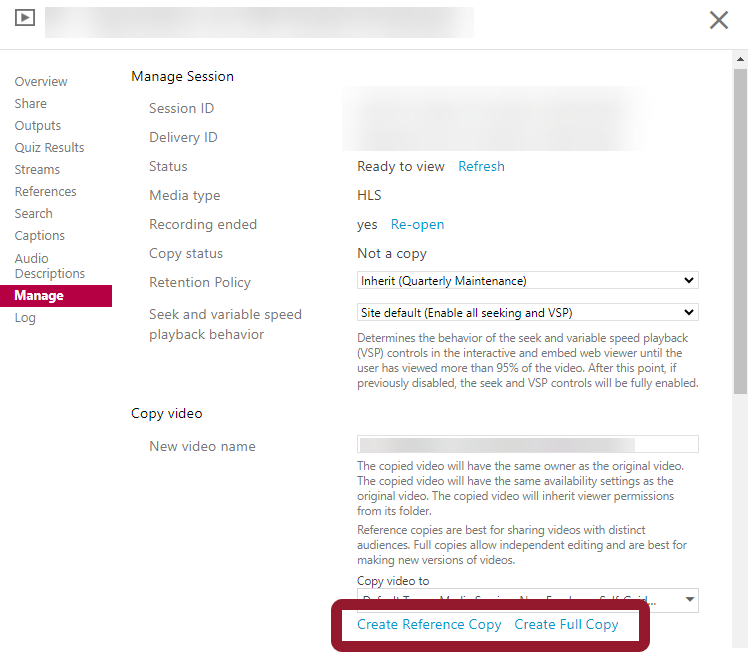Click Create Reference Copy
The height and width of the screenshot is (652, 748).
click(429, 625)
